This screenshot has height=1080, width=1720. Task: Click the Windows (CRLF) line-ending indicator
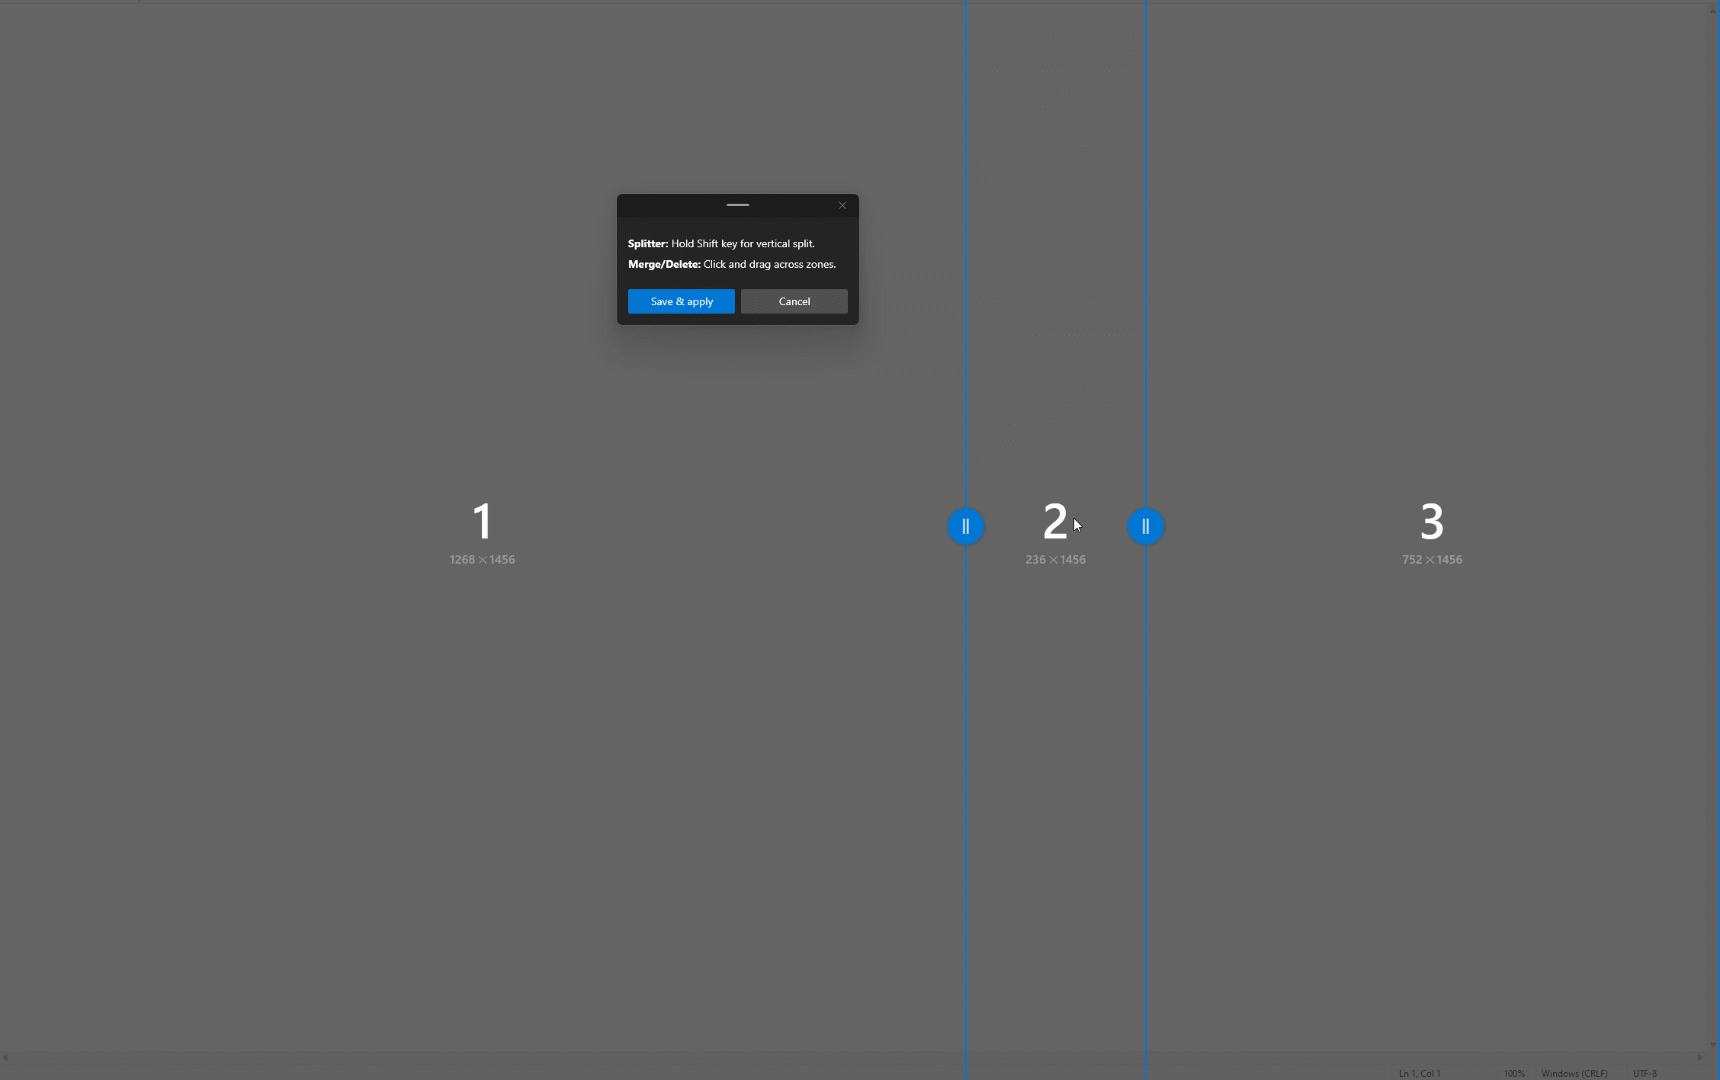point(1575,1072)
